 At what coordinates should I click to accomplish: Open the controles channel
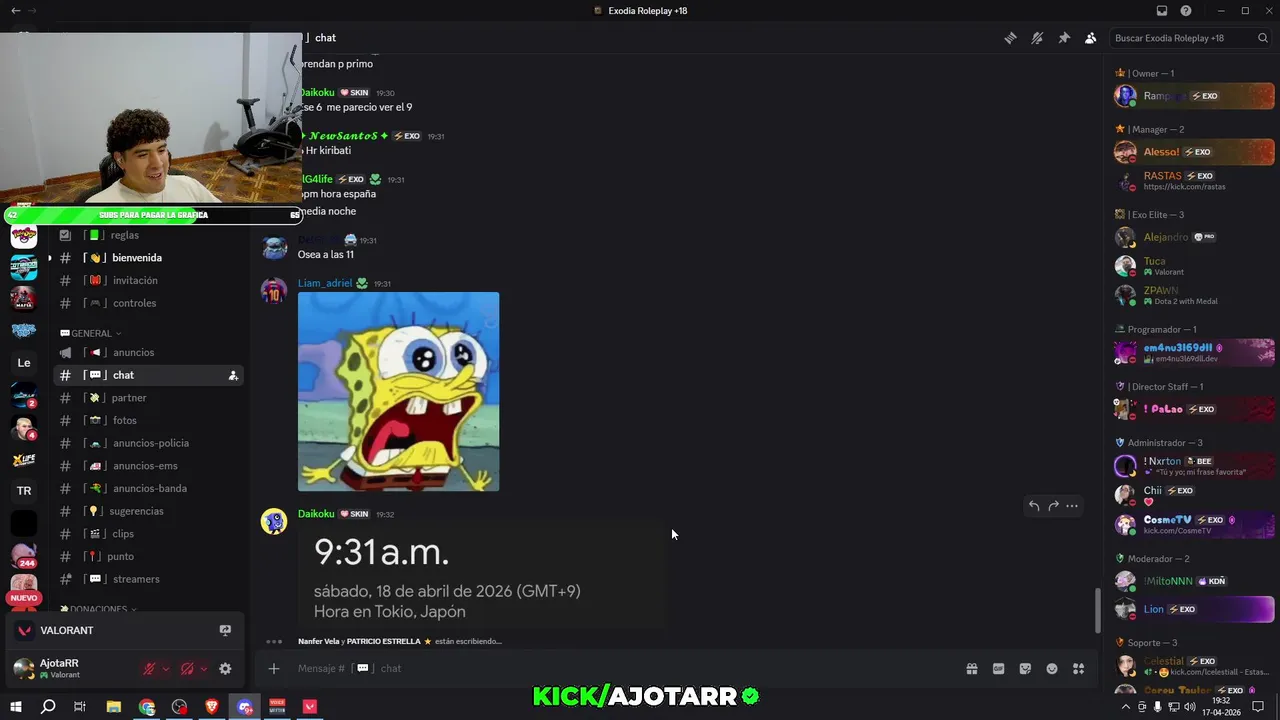pos(148,303)
